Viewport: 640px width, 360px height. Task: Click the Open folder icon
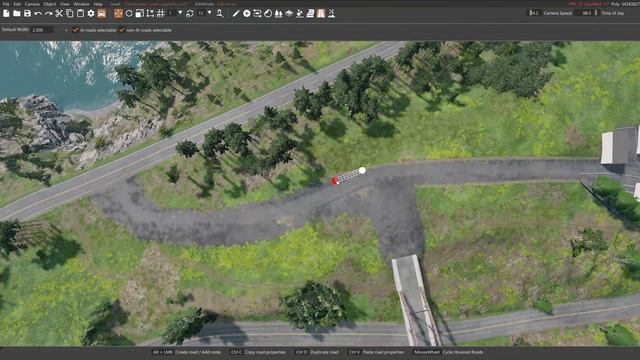17,13
